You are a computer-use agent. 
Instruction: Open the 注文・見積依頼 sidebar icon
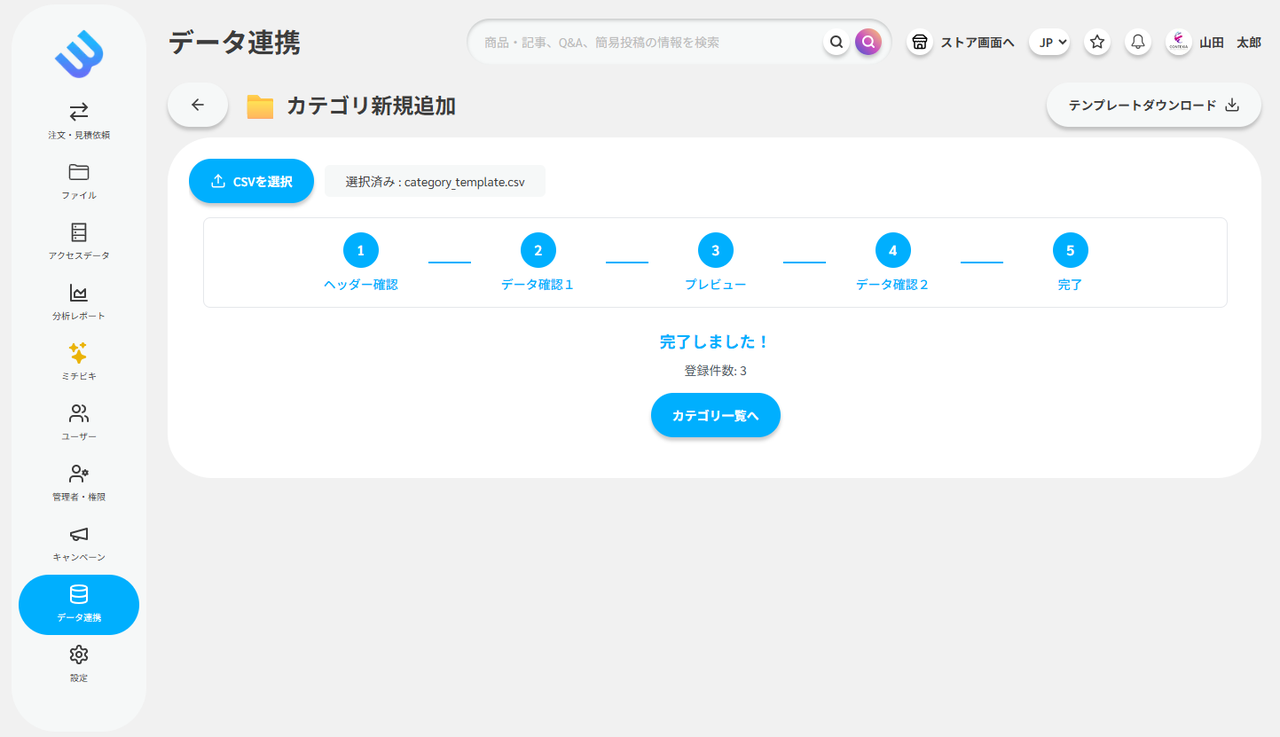point(79,112)
